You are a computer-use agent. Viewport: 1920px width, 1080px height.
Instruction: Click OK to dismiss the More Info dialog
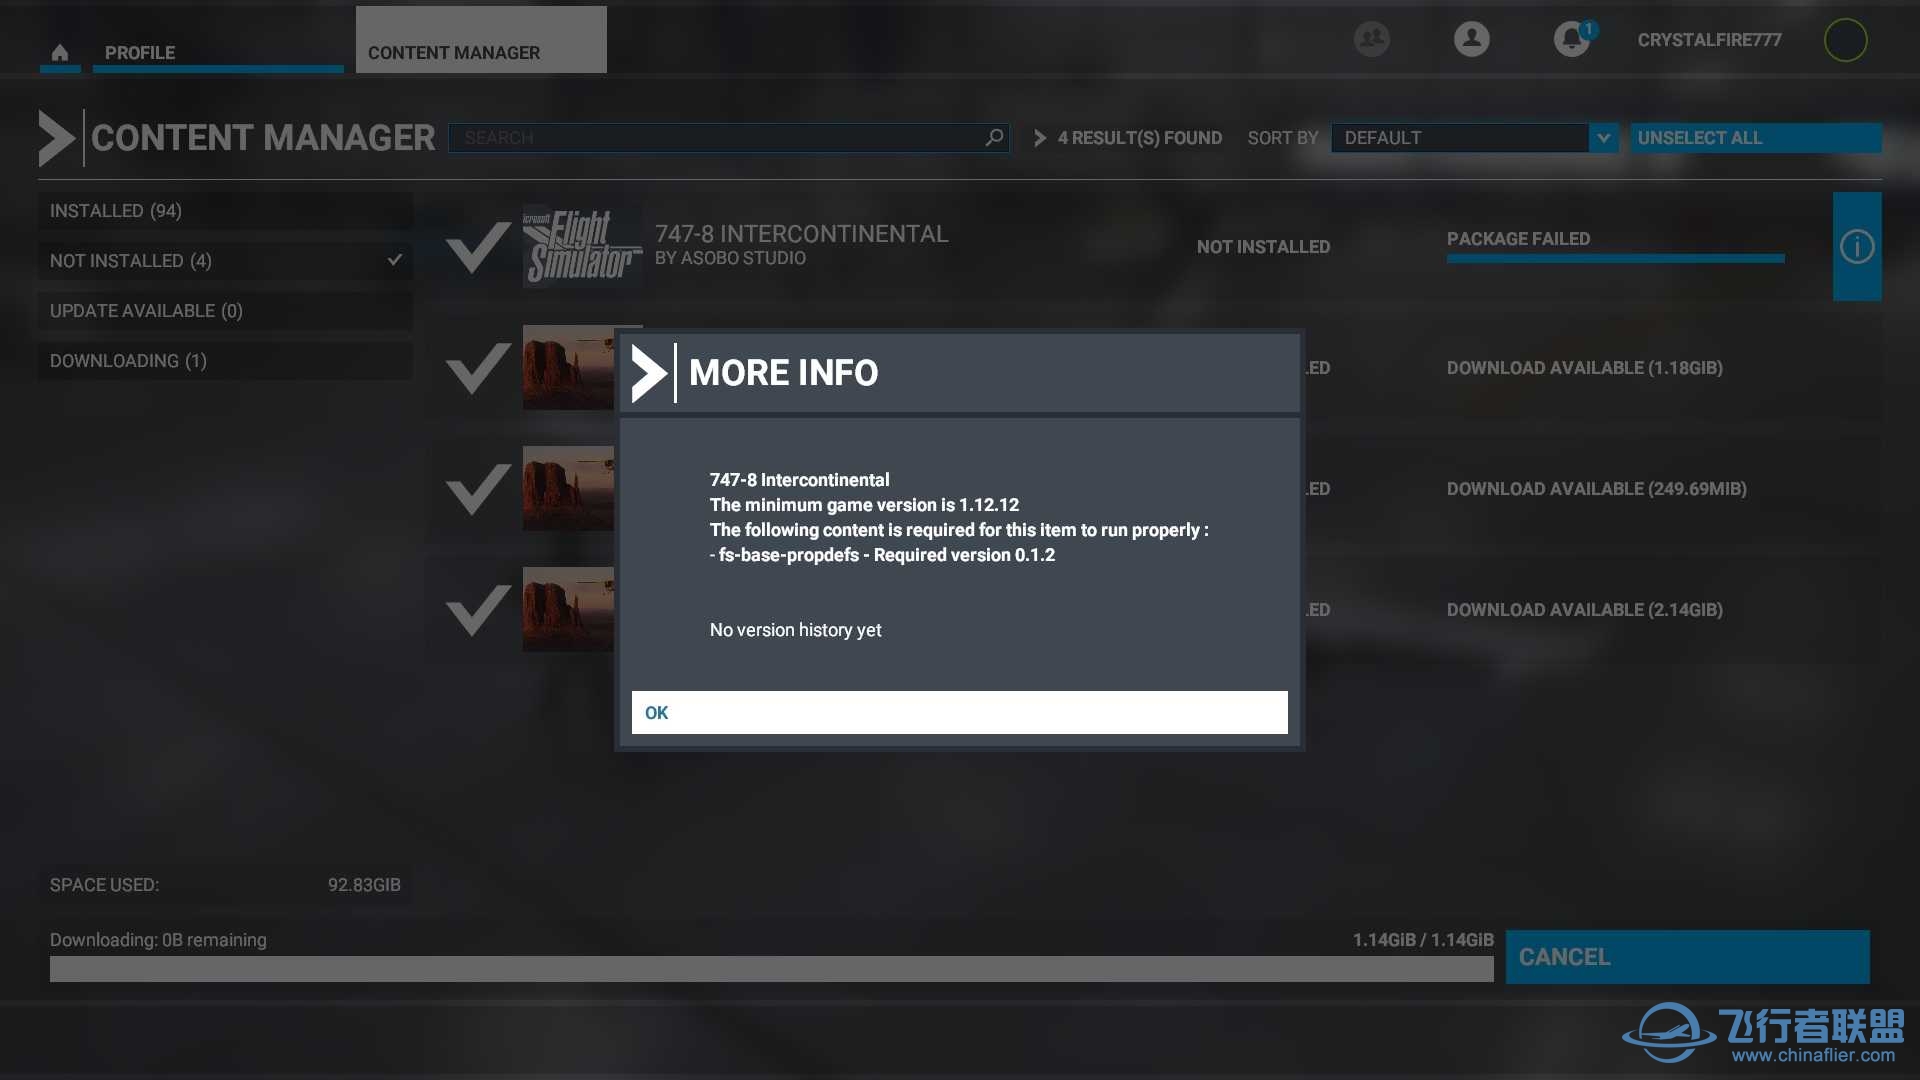[960, 712]
